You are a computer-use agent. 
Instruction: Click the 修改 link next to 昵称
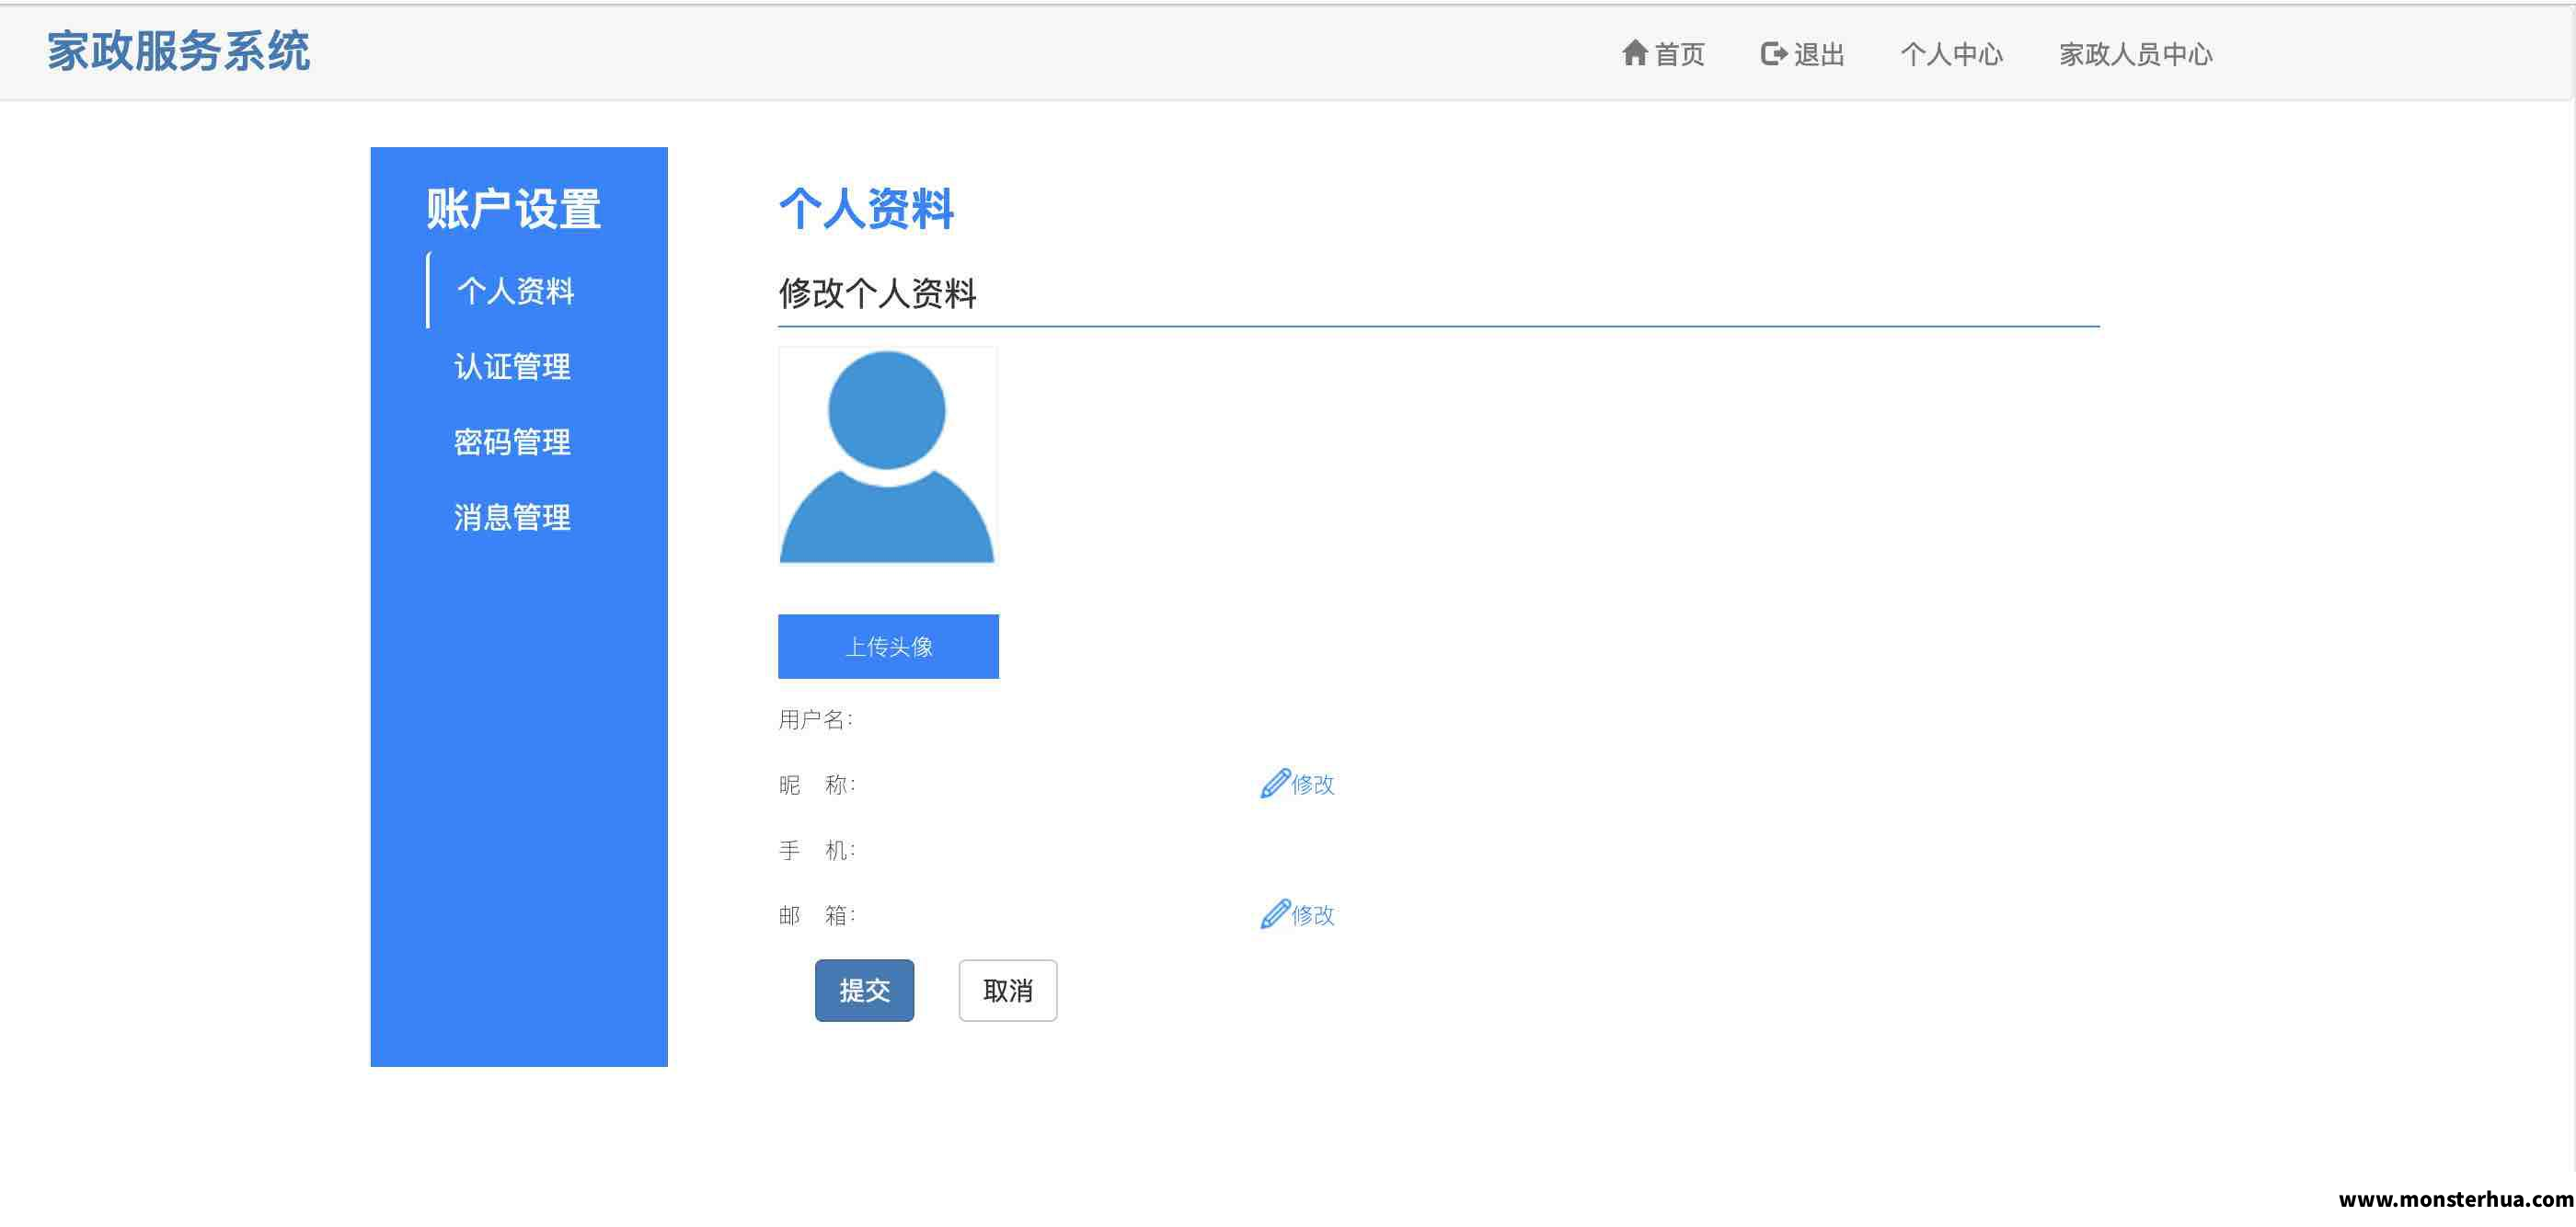[x=1312, y=784]
